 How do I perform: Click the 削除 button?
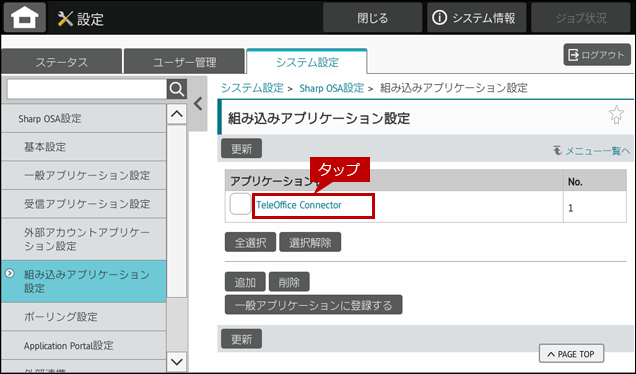289,282
